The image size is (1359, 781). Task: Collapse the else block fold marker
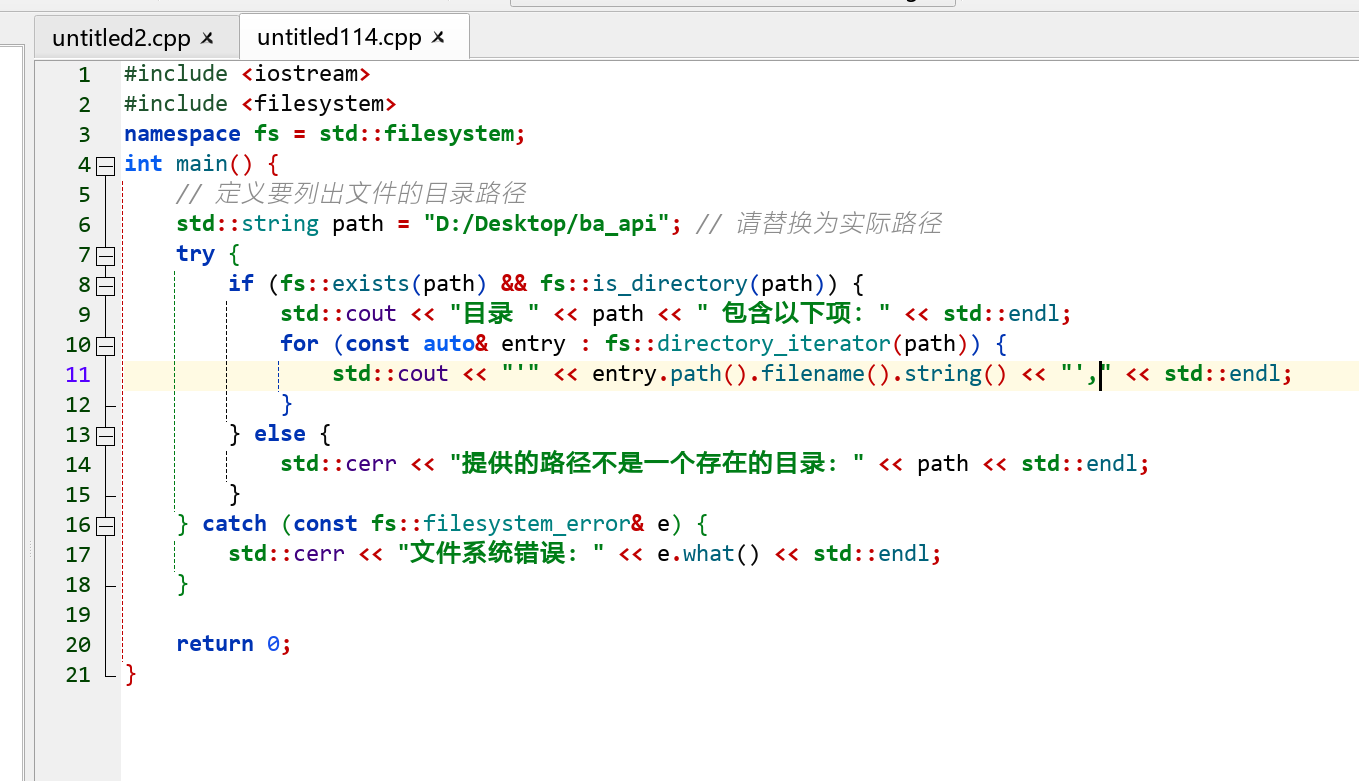click(106, 434)
